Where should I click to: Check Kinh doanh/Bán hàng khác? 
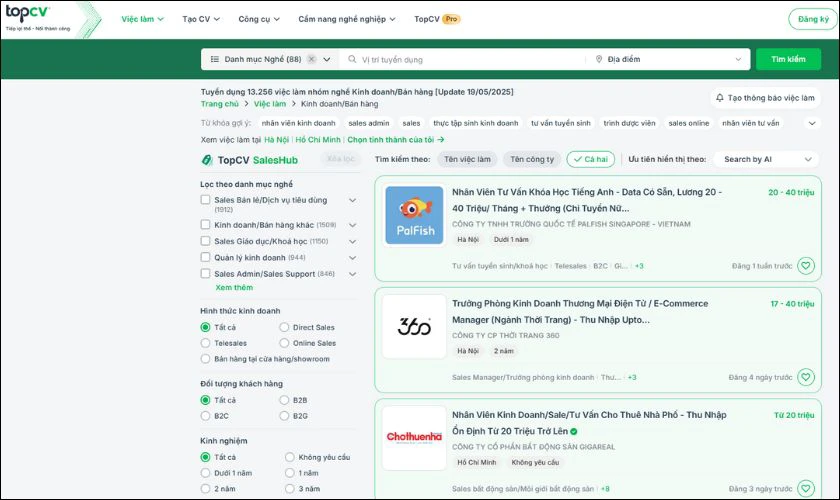[205, 225]
